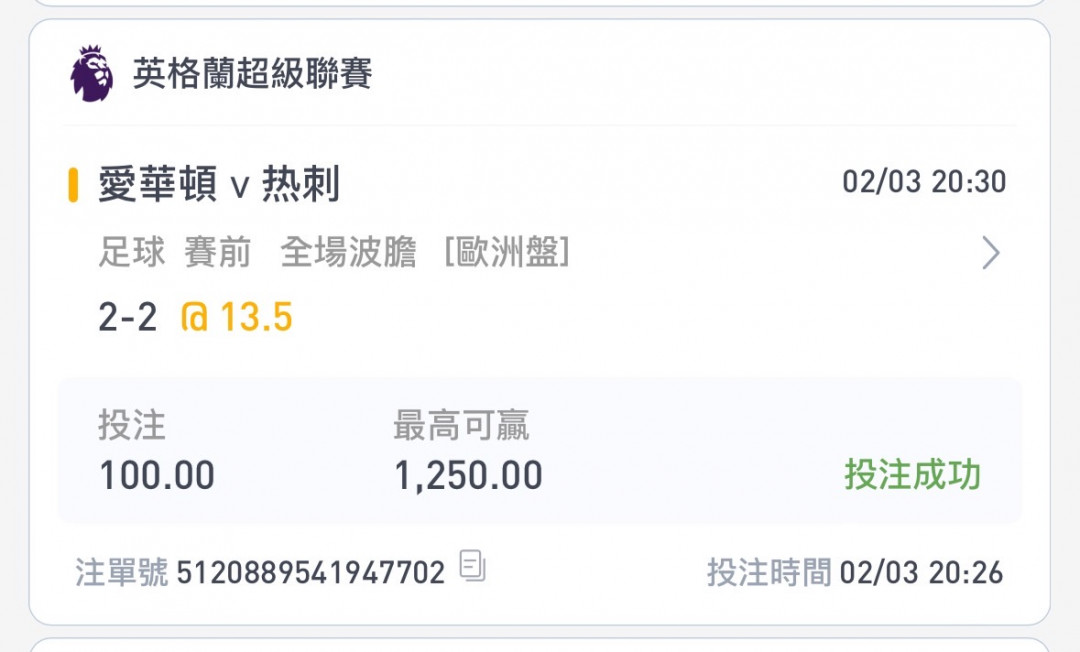
Task: Tap the 100.00 stake amount
Action: [x=157, y=475]
